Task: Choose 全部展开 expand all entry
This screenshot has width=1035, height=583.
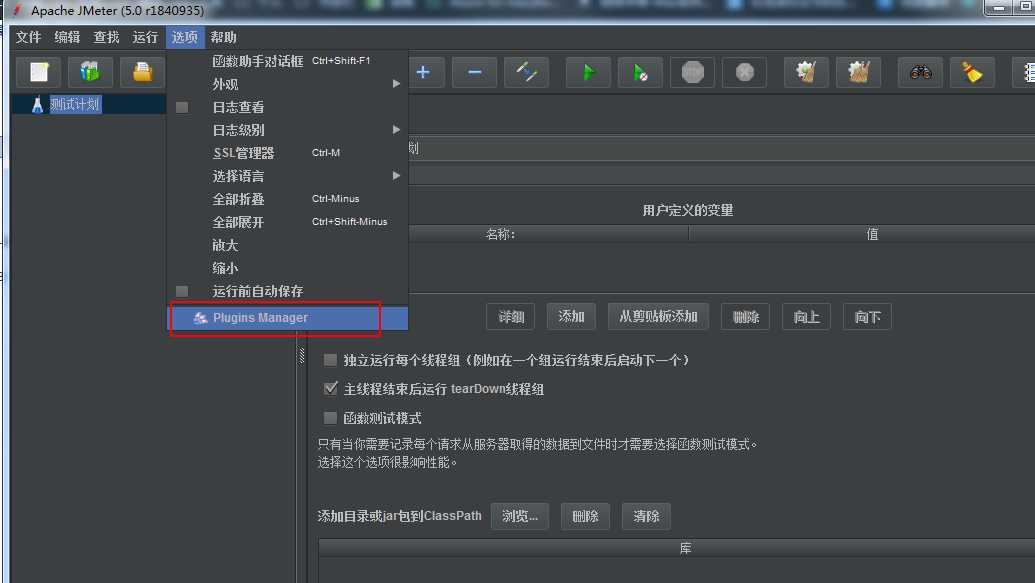Action: click(x=287, y=222)
